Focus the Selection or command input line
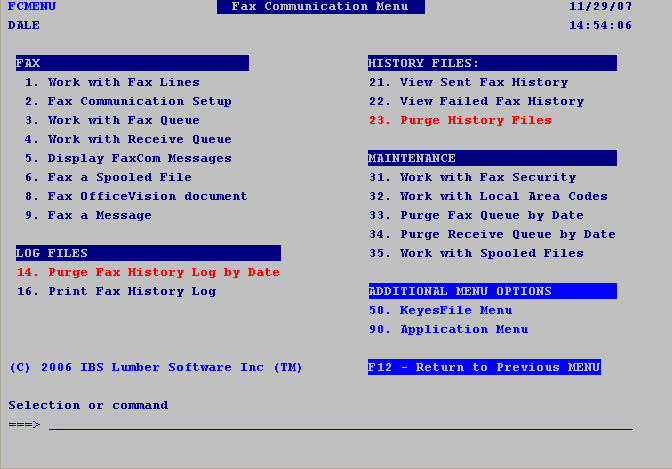This screenshot has width=672, height=469. 341,424
